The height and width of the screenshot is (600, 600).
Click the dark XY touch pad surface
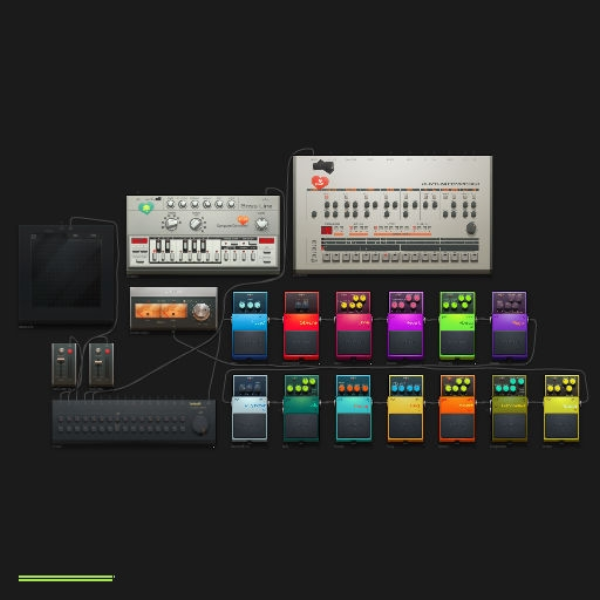click(67, 272)
